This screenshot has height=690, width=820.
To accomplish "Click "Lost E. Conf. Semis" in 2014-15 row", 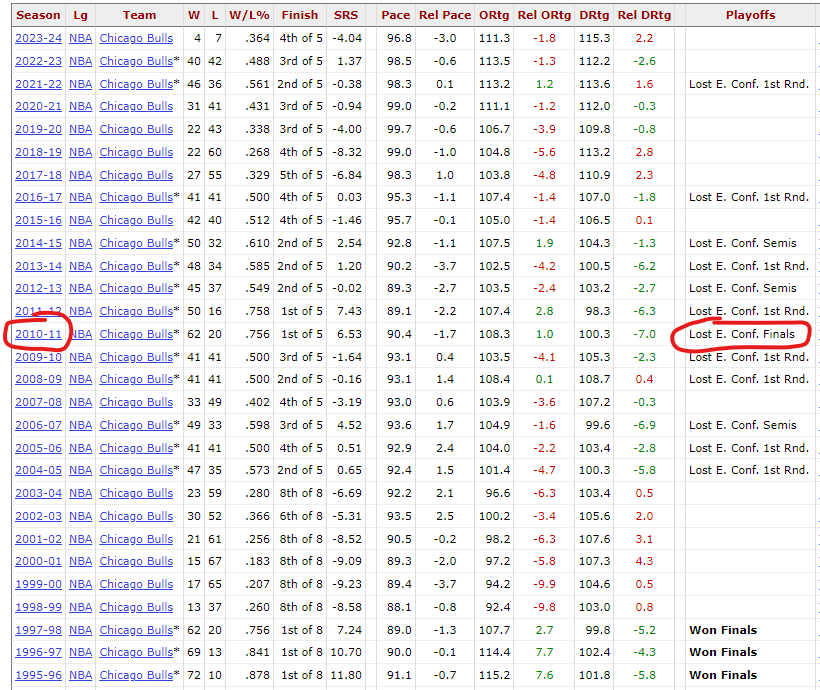I will [743, 243].
